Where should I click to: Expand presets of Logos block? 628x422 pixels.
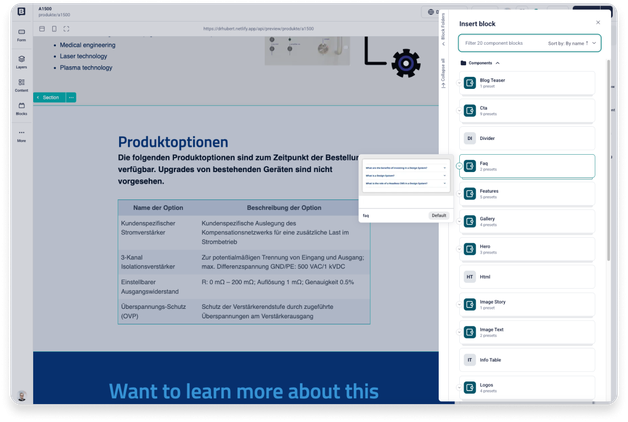(x=459, y=387)
